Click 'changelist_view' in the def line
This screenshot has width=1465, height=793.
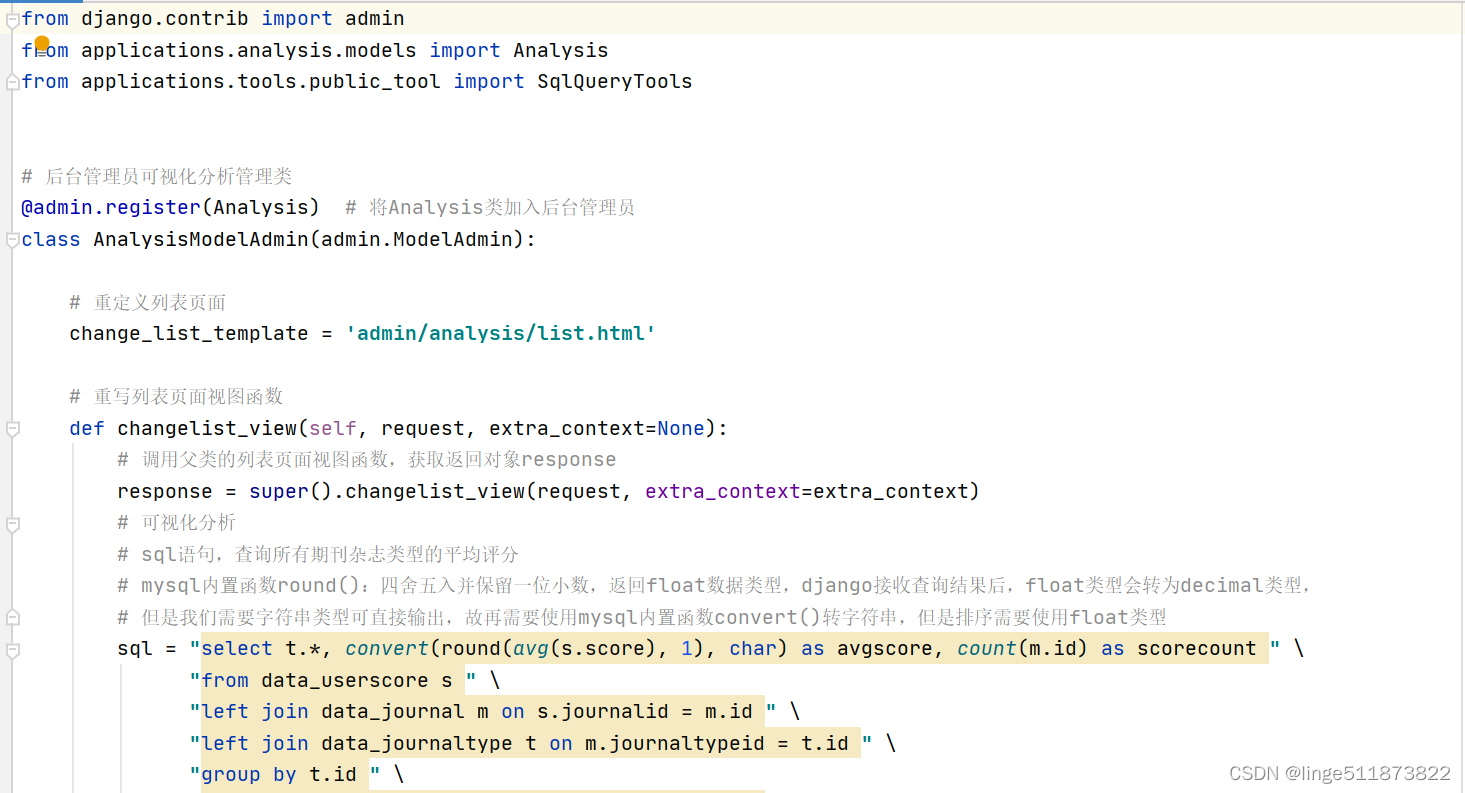click(207, 428)
